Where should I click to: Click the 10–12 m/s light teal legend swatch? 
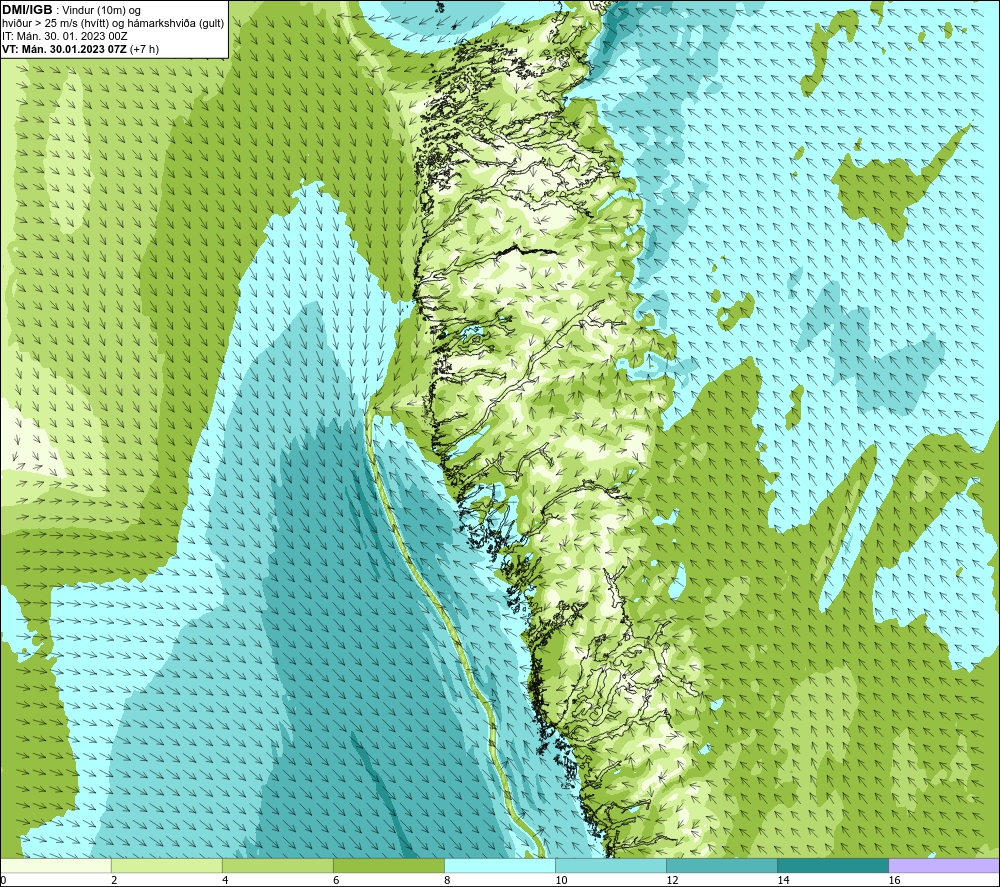tap(610, 865)
